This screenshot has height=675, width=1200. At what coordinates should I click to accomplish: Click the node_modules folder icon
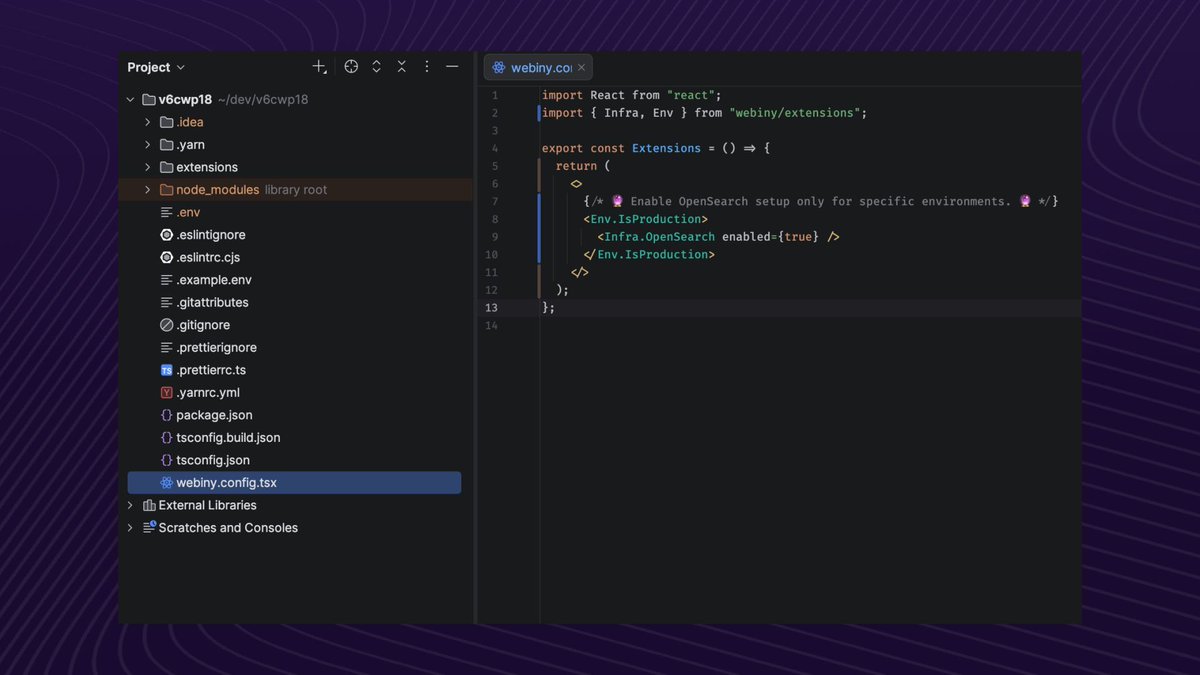[x=167, y=190]
